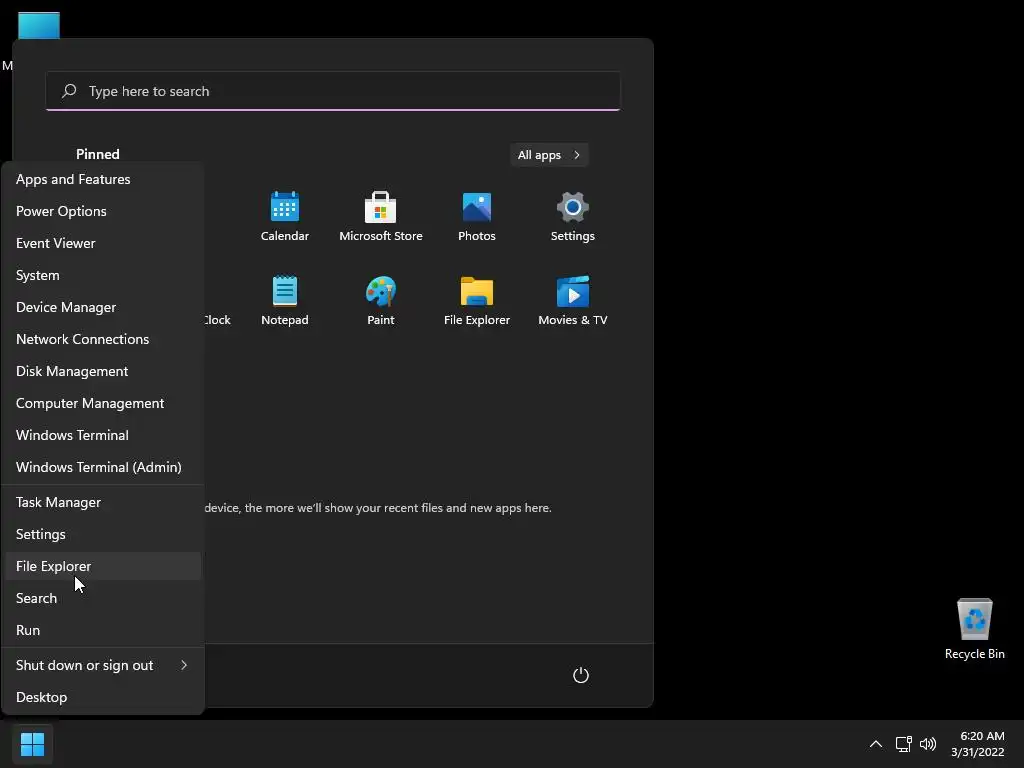The image size is (1024, 768).
Task: Open the Photos app icon
Action: (x=477, y=217)
